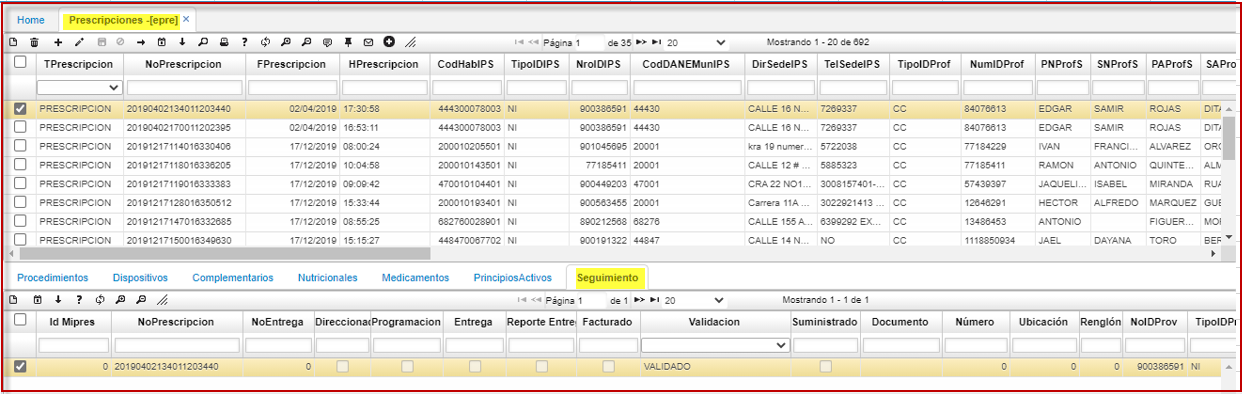Check the row for prescription 20191217114016330406
The width and height of the screenshot is (1242, 394).
[20, 146]
